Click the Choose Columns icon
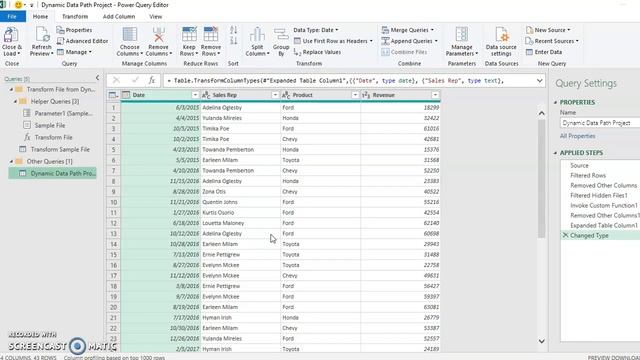This screenshot has height=360, width=640. [130, 35]
